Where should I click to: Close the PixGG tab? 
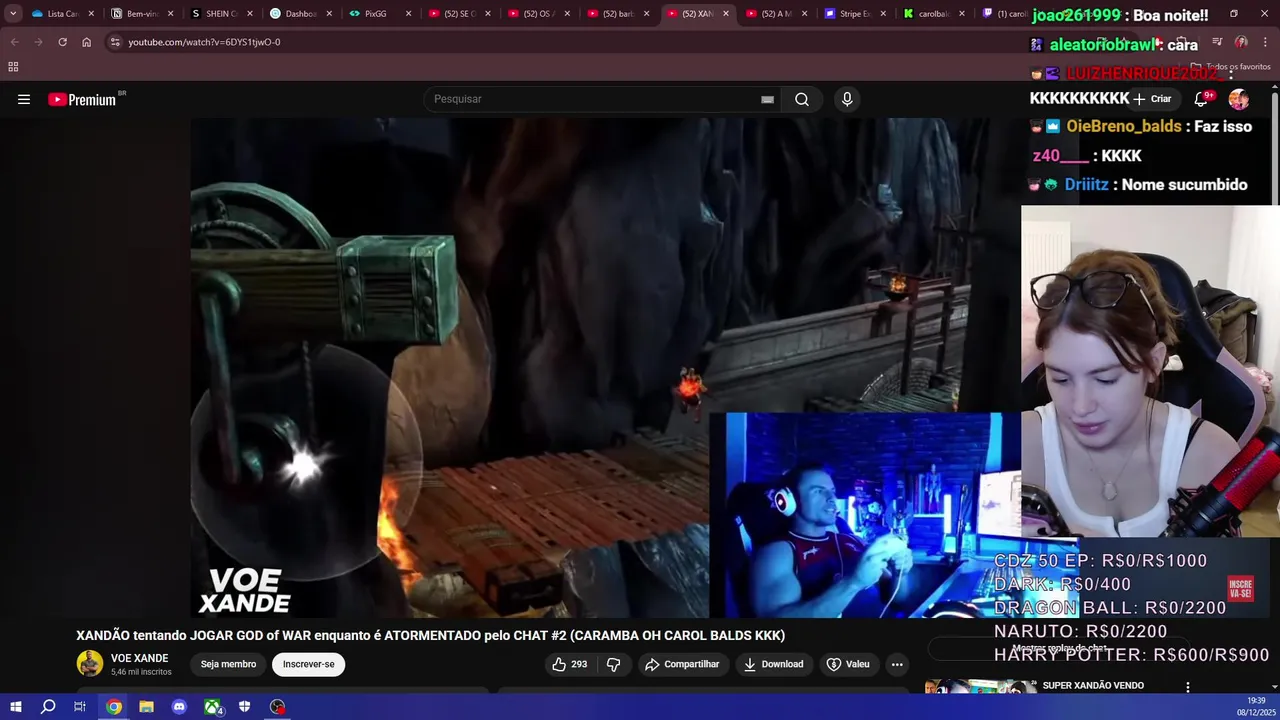pos(408,14)
